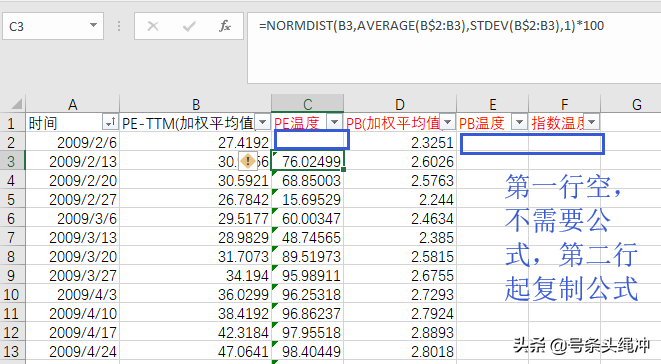Click cell value 60.00347
Viewport: 661px width, 364px height.
(x=308, y=218)
